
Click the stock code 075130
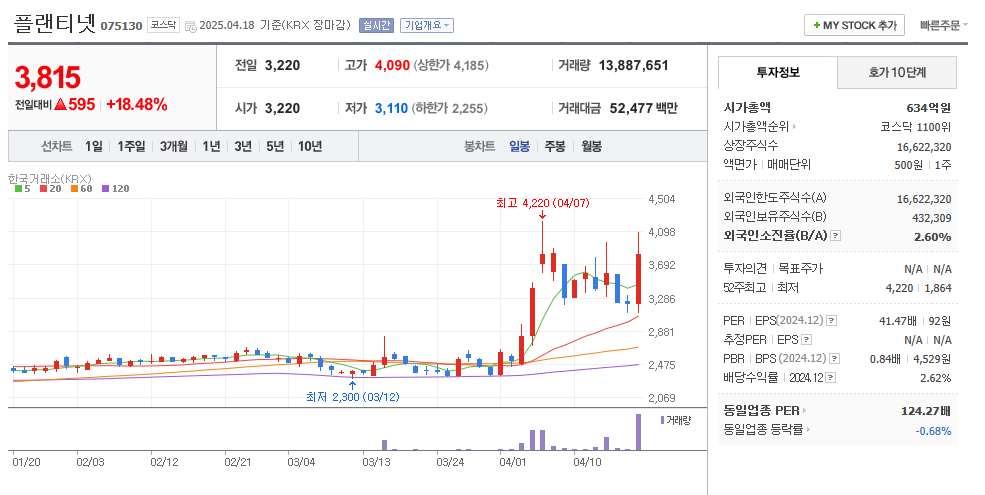point(121,26)
